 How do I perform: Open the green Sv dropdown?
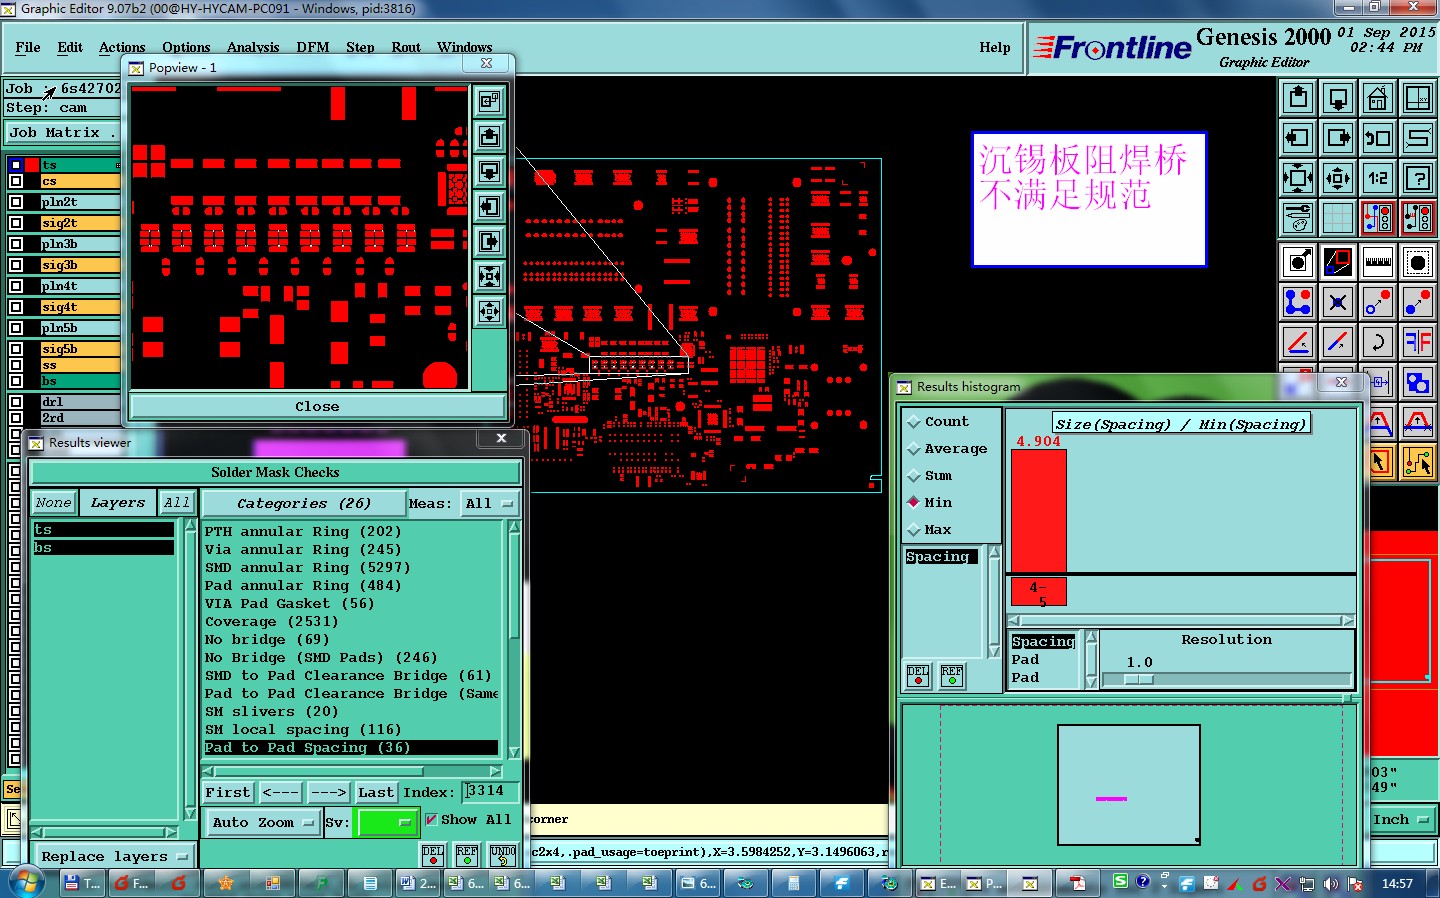tap(387, 823)
